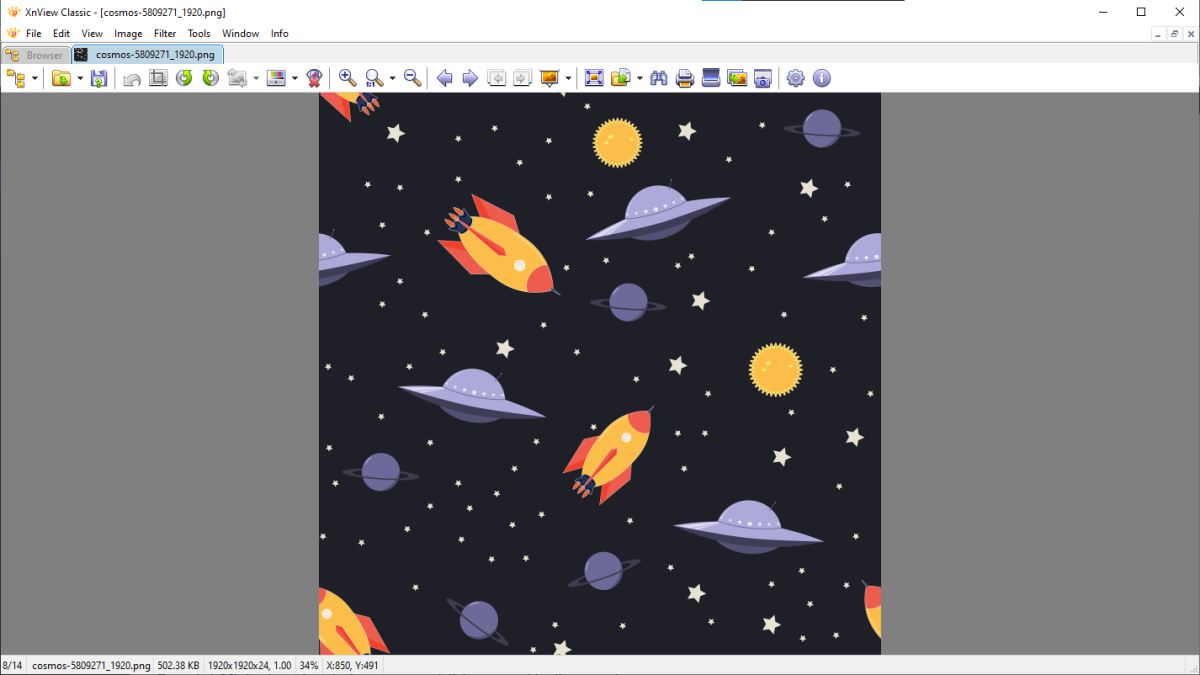Screen dimensions: 1200x675
Task: Acquire image from scanner
Action: point(710,77)
